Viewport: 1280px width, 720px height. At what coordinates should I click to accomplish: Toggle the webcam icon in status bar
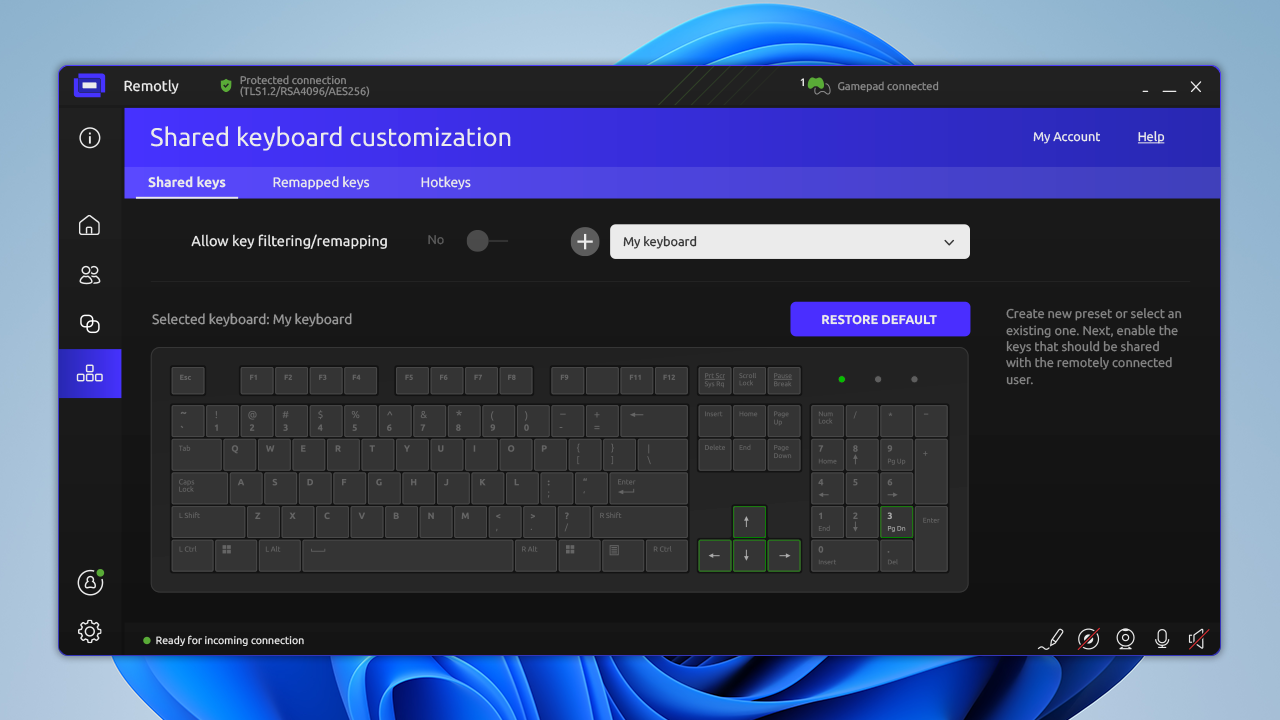1125,639
